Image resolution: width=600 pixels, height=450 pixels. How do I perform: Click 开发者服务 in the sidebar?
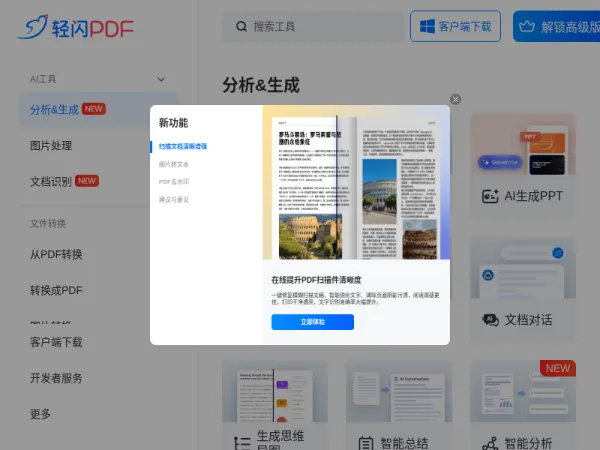(x=56, y=378)
